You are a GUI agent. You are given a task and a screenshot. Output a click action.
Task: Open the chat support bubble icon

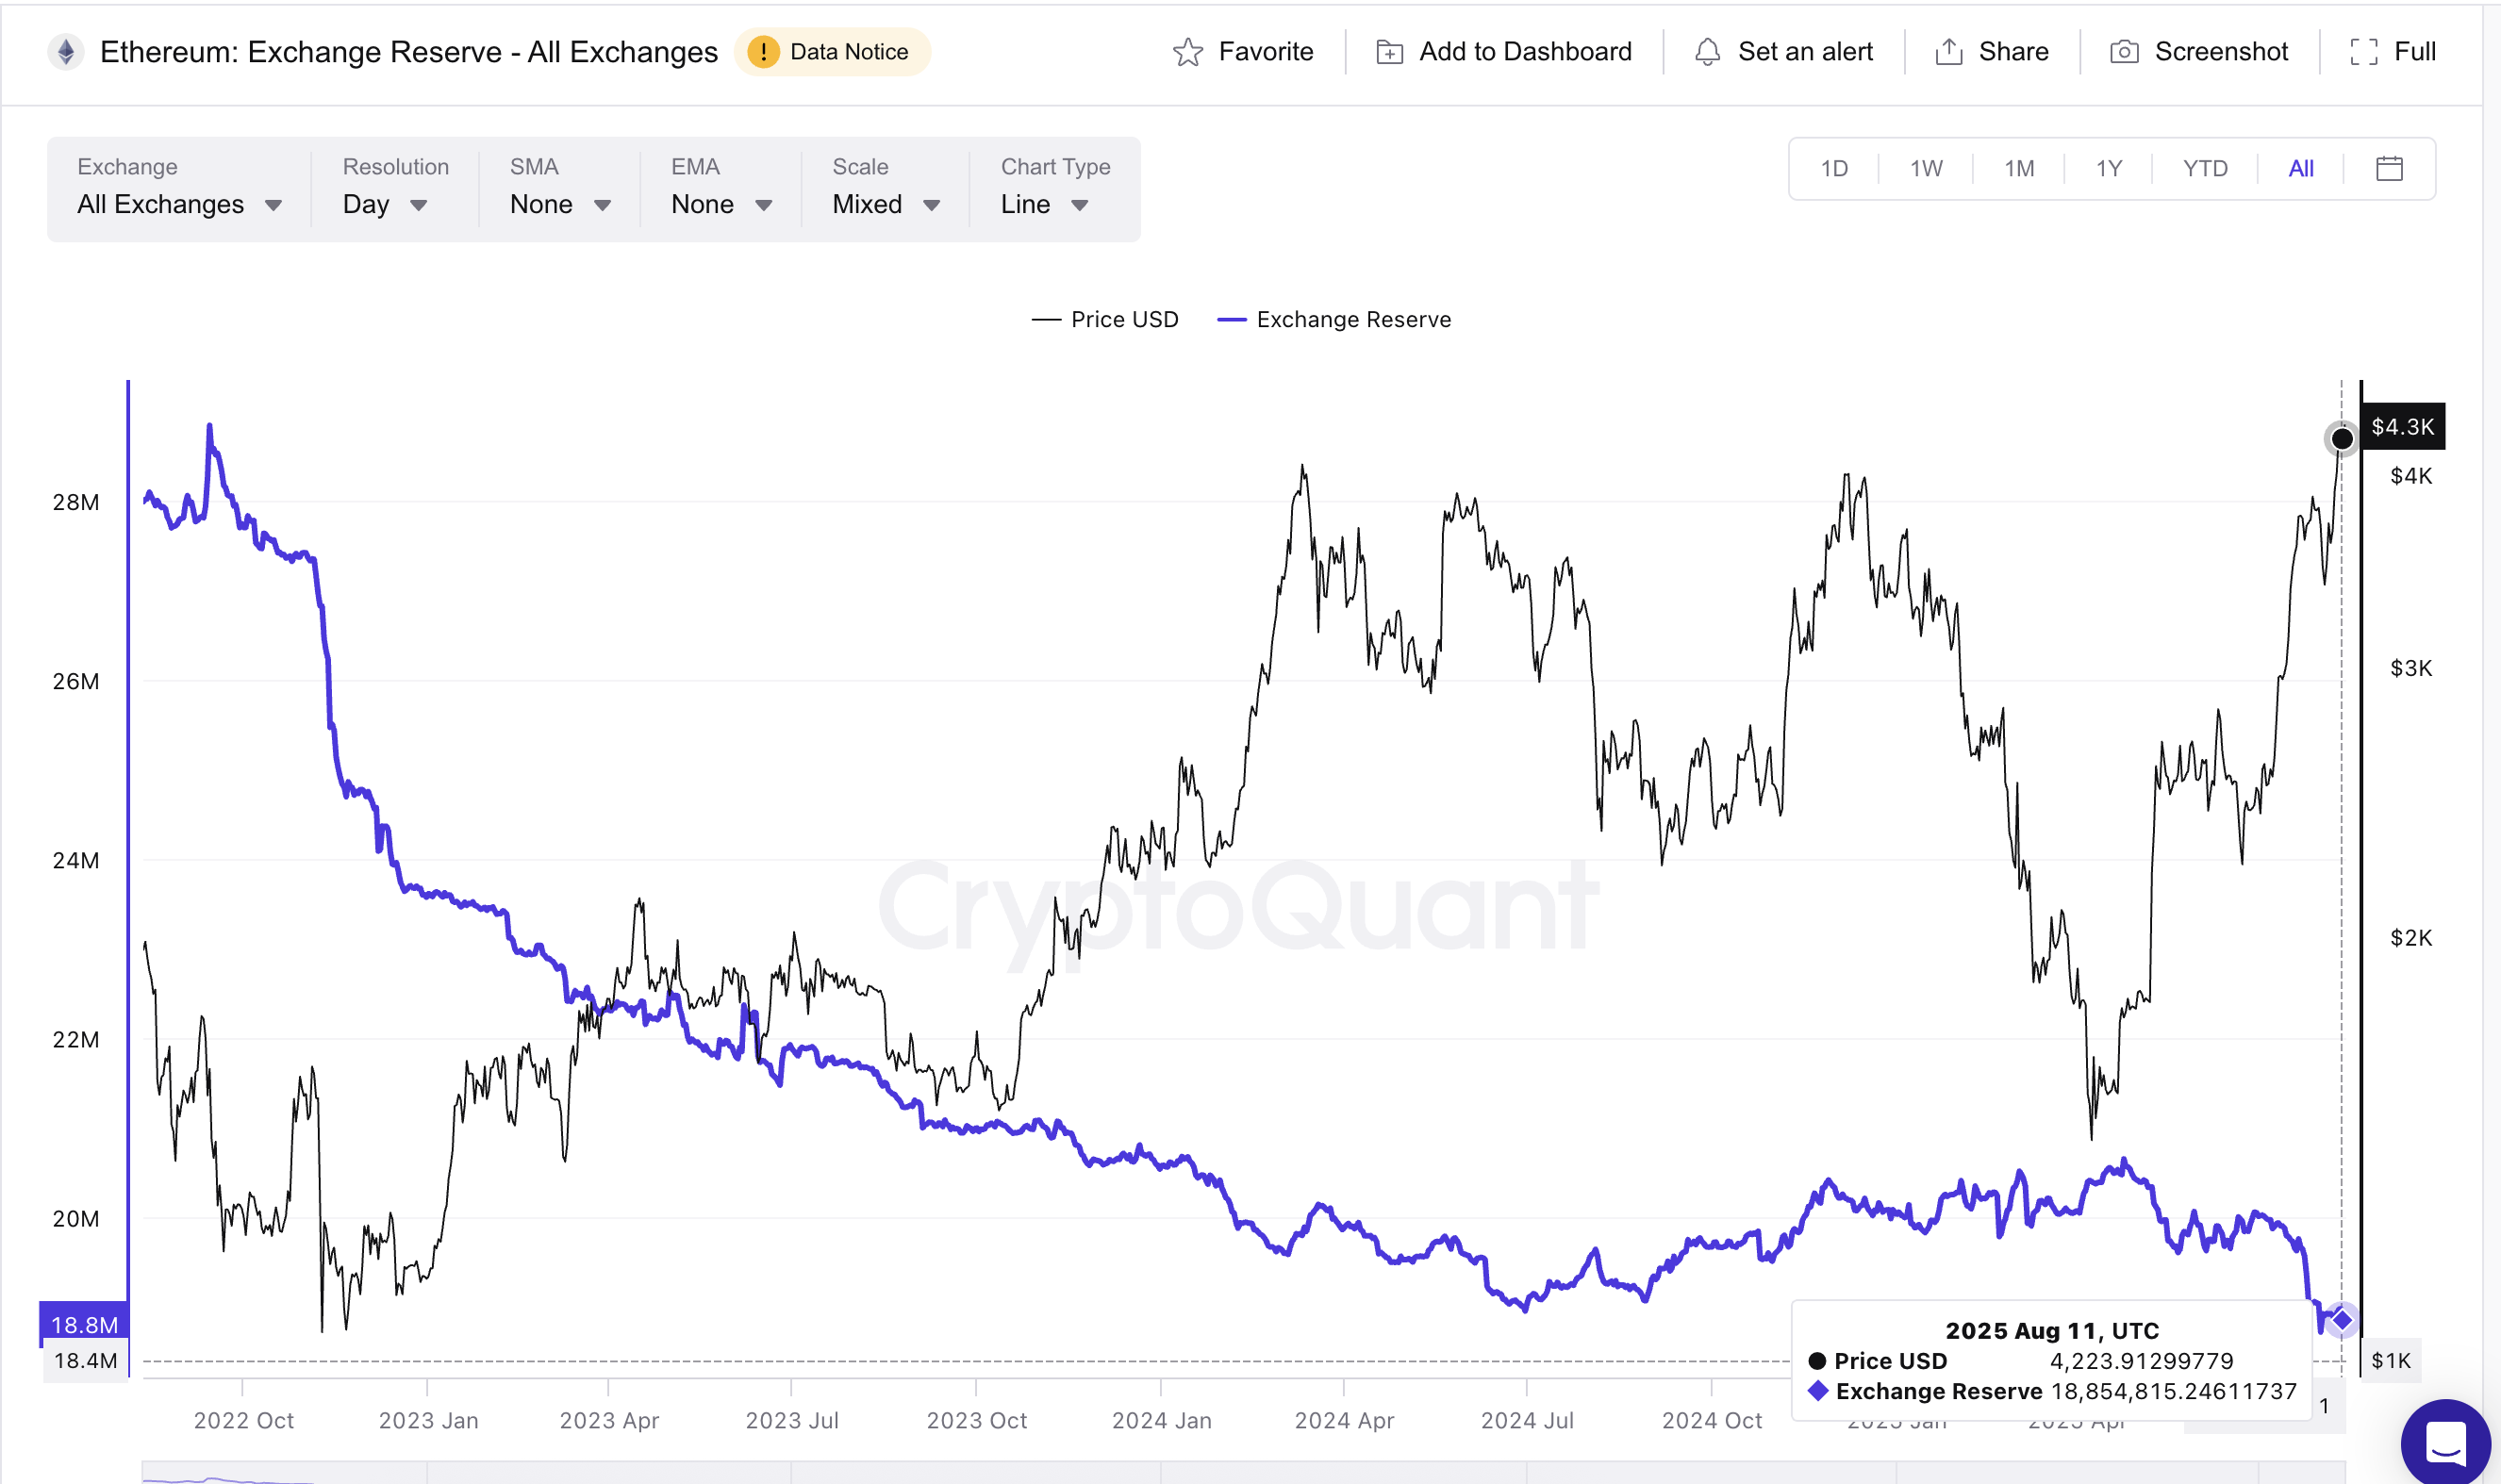click(x=2445, y=1442)
